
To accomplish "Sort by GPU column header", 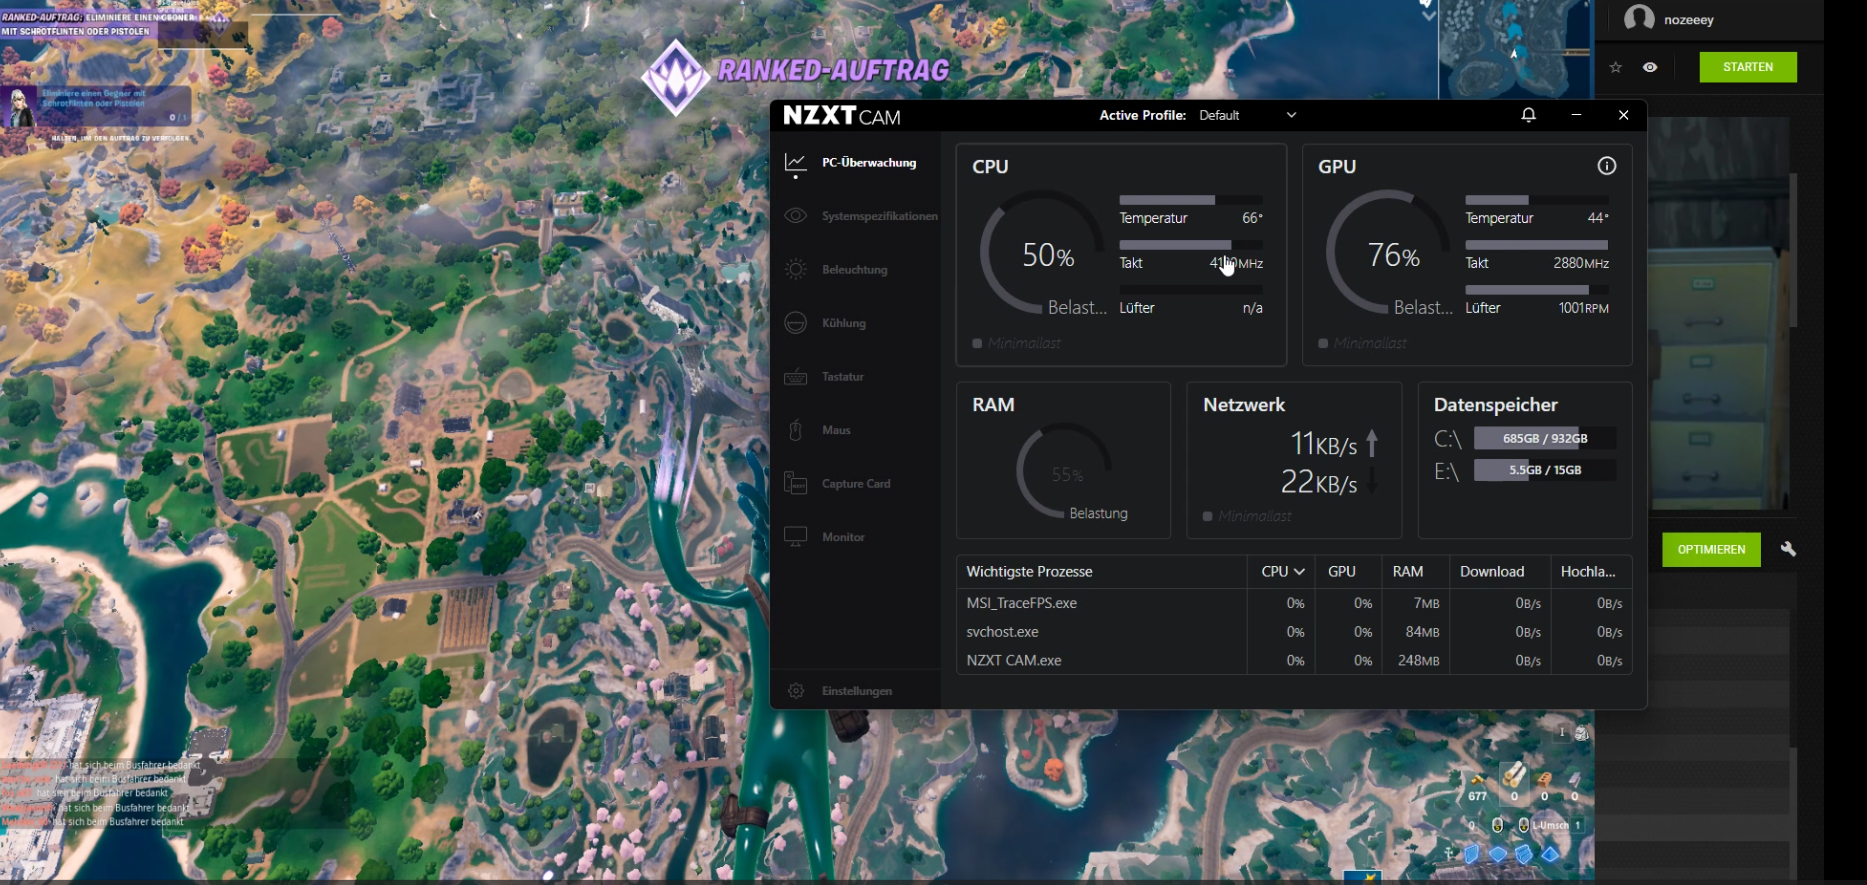I will 1341,572.
